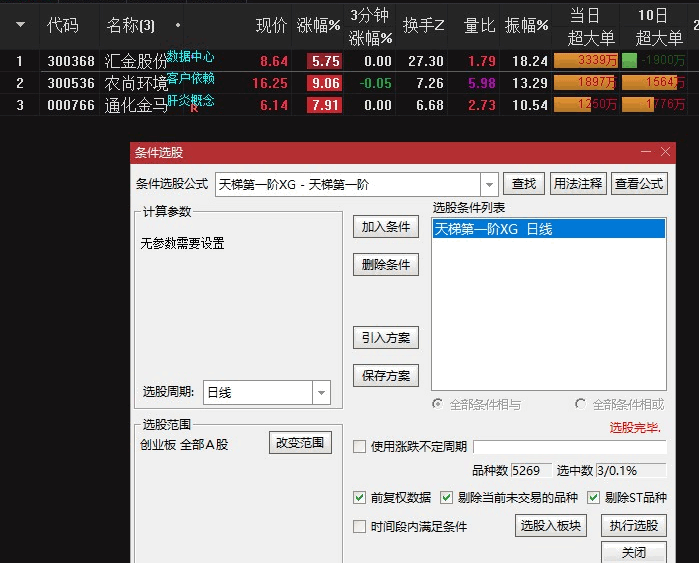The image size is (699, 563).
Task: Click 3339万 bar for 汇金股份
Action: [586, 60]
